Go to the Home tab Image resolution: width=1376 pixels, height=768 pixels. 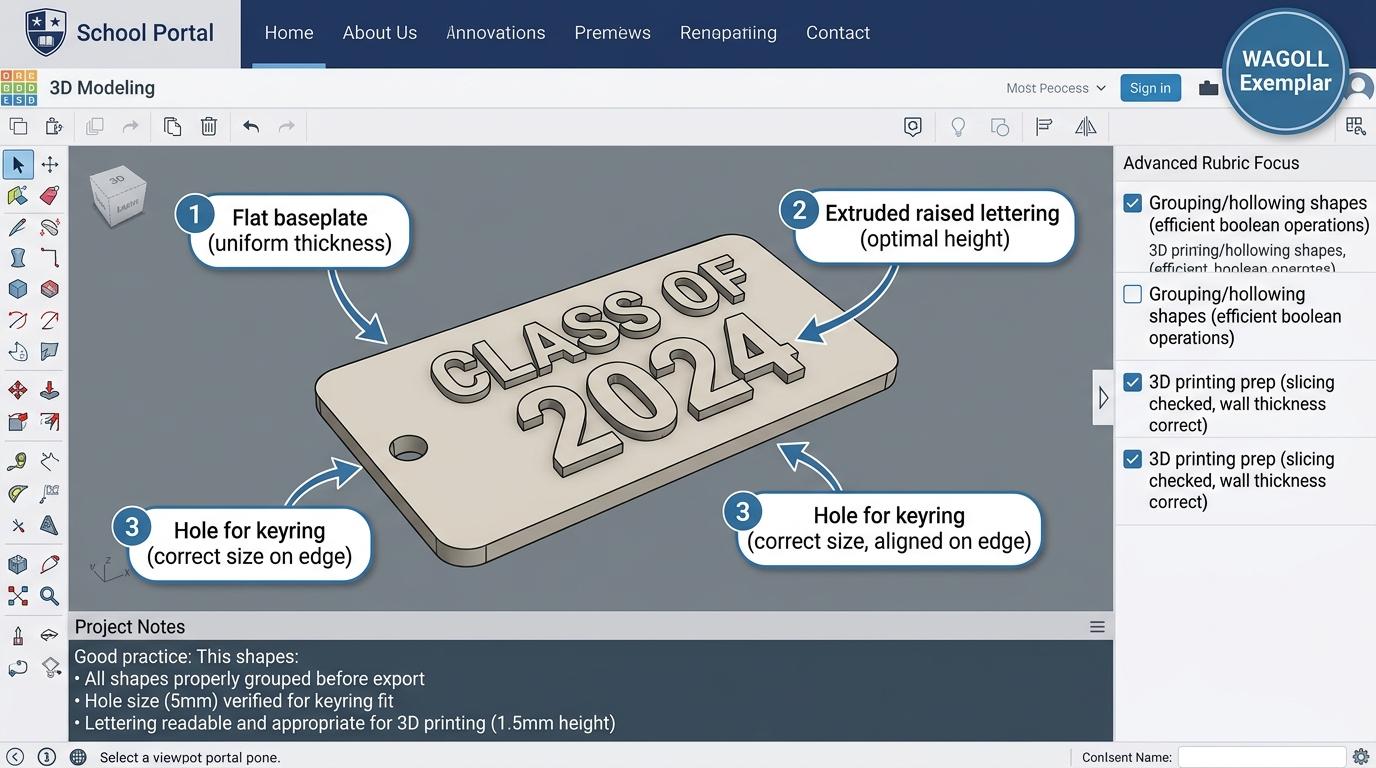289,33
